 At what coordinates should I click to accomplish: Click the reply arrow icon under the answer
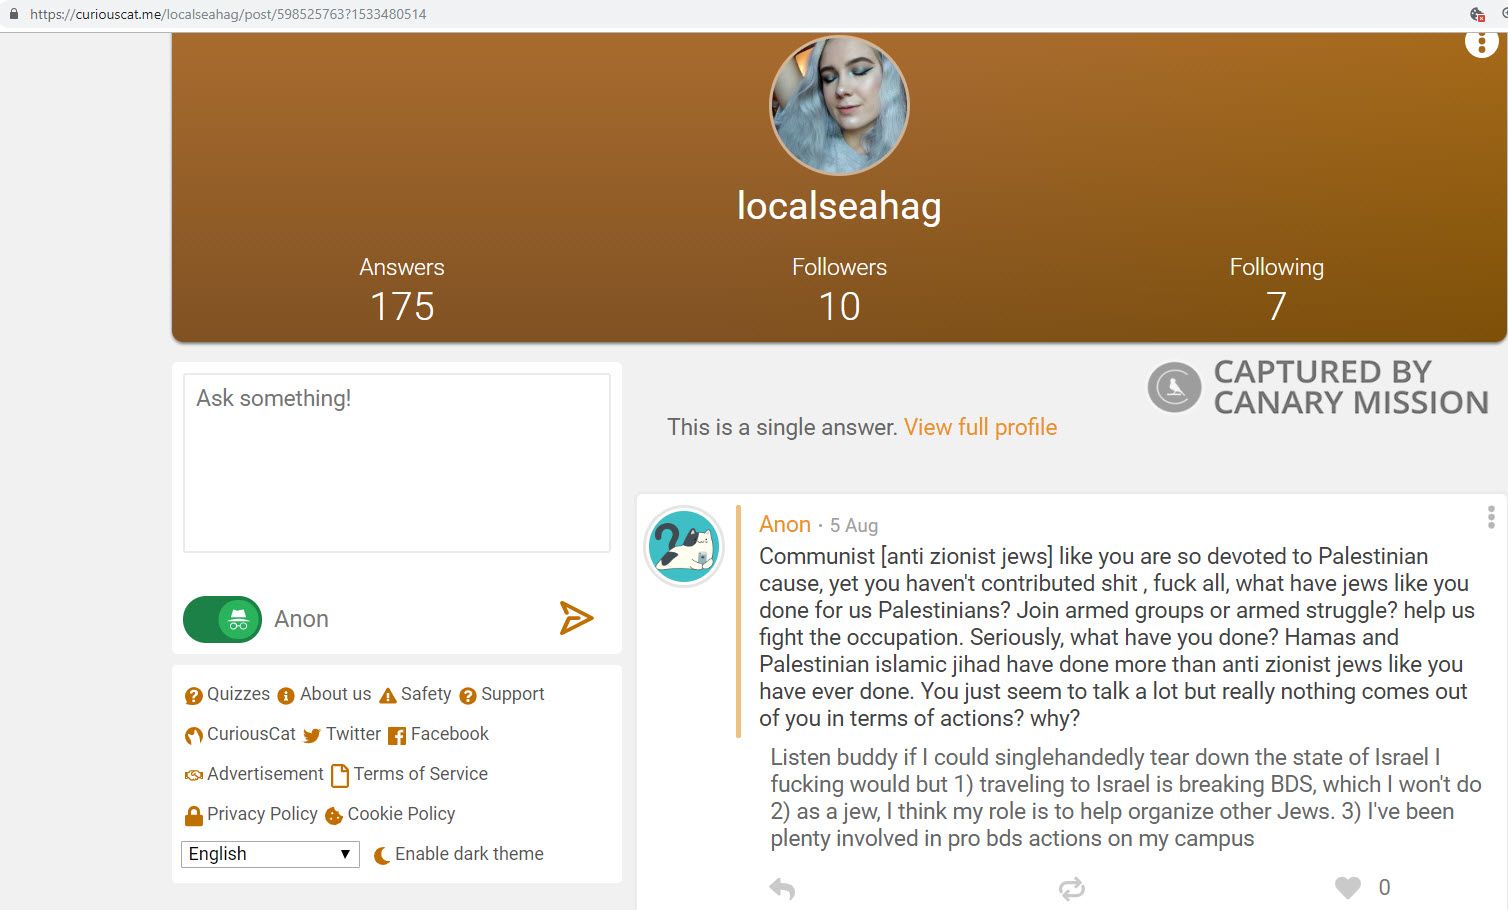point(782,888)
